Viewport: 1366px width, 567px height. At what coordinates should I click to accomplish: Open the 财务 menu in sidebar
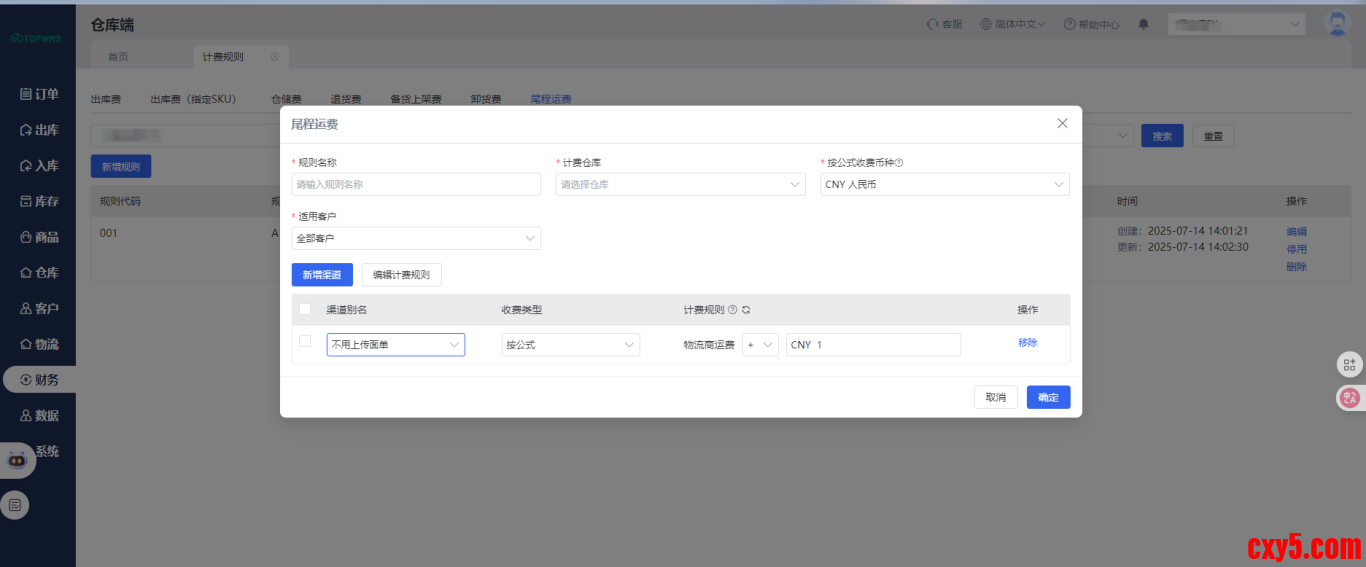tap(40, 380)
